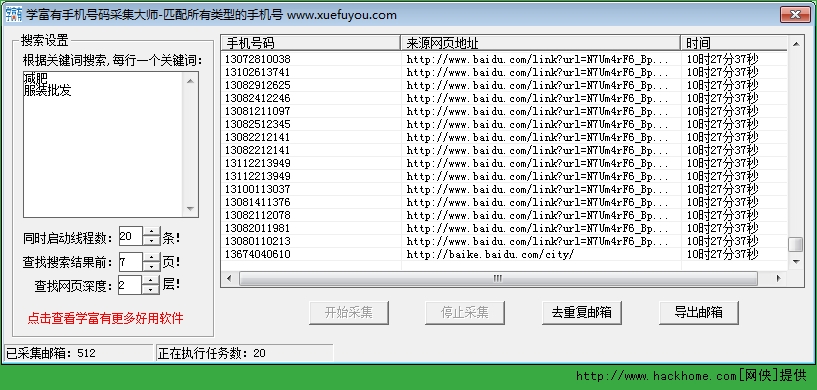This screenshot has height=390, width=817.
Task: Click the 开始采集 button
Action: pyautogui.click(x=349, y=313)
